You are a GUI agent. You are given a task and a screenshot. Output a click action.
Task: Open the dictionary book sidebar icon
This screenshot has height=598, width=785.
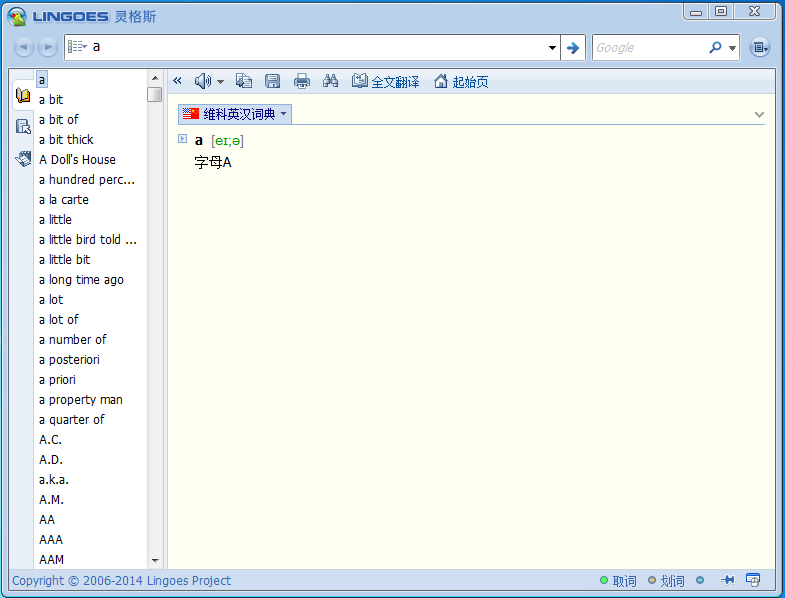(23, 96)
